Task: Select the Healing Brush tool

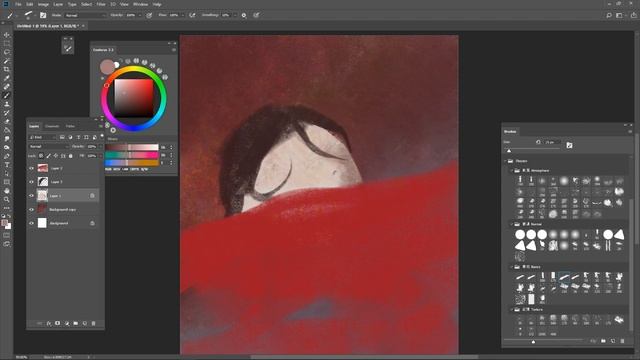Action: tap(7, 87)
